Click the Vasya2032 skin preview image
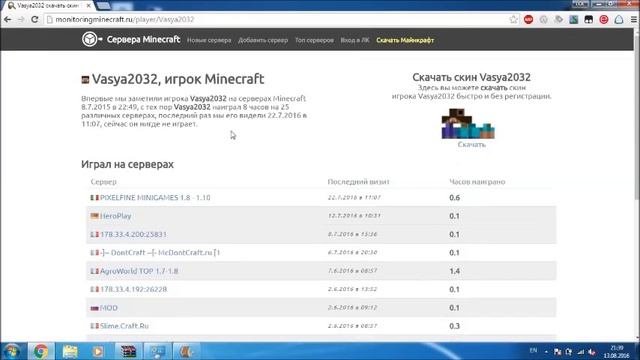Image resolution: width=640 pixels, height=360 pixels. click(468, 124)
